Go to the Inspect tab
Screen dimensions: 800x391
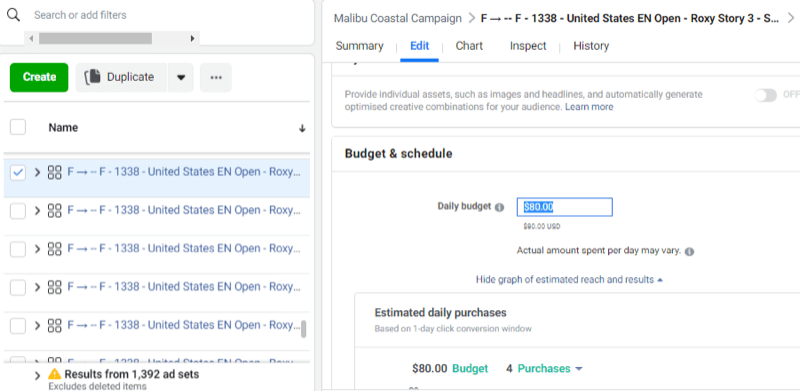click(x=528, y=46)
